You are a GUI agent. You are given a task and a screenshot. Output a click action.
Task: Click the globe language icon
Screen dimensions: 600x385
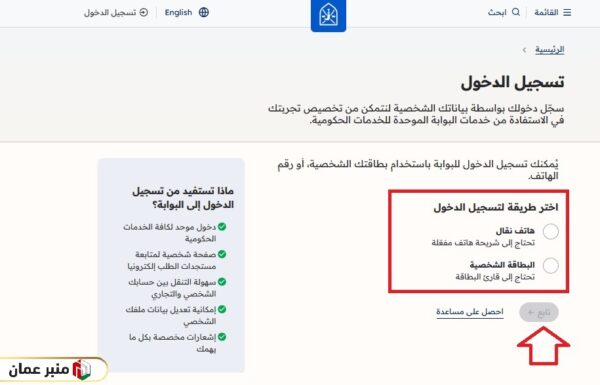click(204, 12)
